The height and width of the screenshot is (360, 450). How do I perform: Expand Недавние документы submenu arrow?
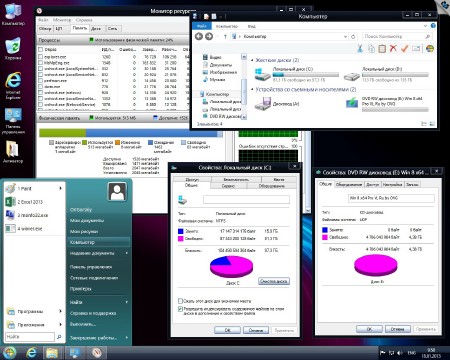(x=127, y=253)
